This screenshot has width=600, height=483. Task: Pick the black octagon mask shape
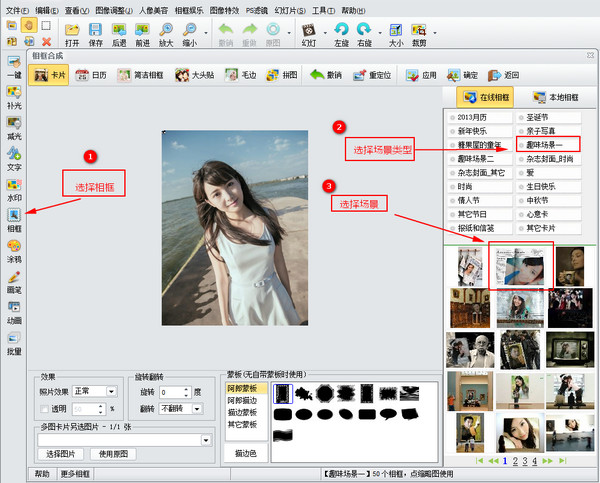pos(325,393)
